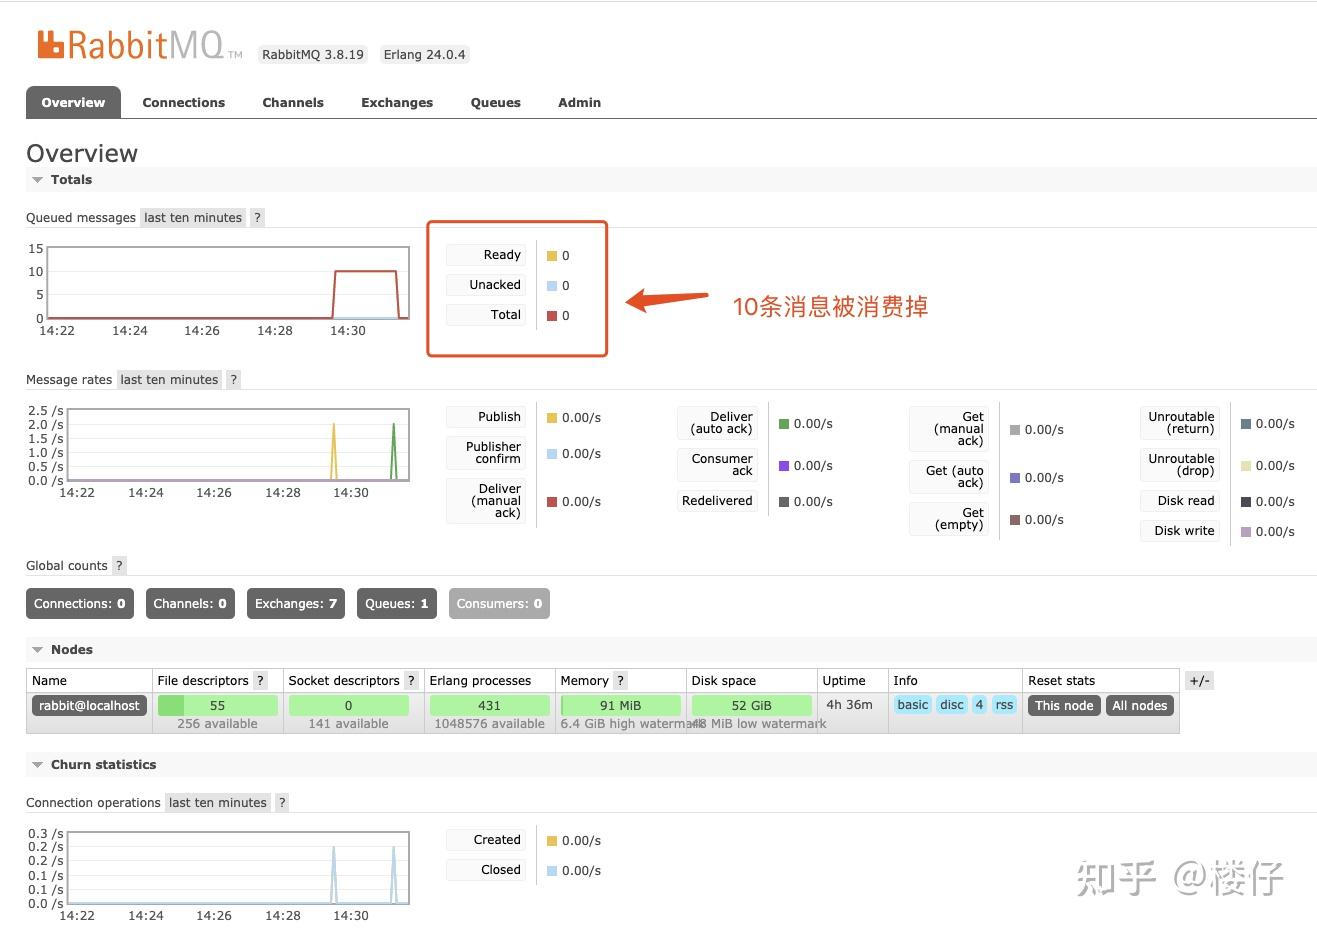This screenshot has width=1317, height=932.
Task: Open help for Queued messages
Action: point(257,217)
